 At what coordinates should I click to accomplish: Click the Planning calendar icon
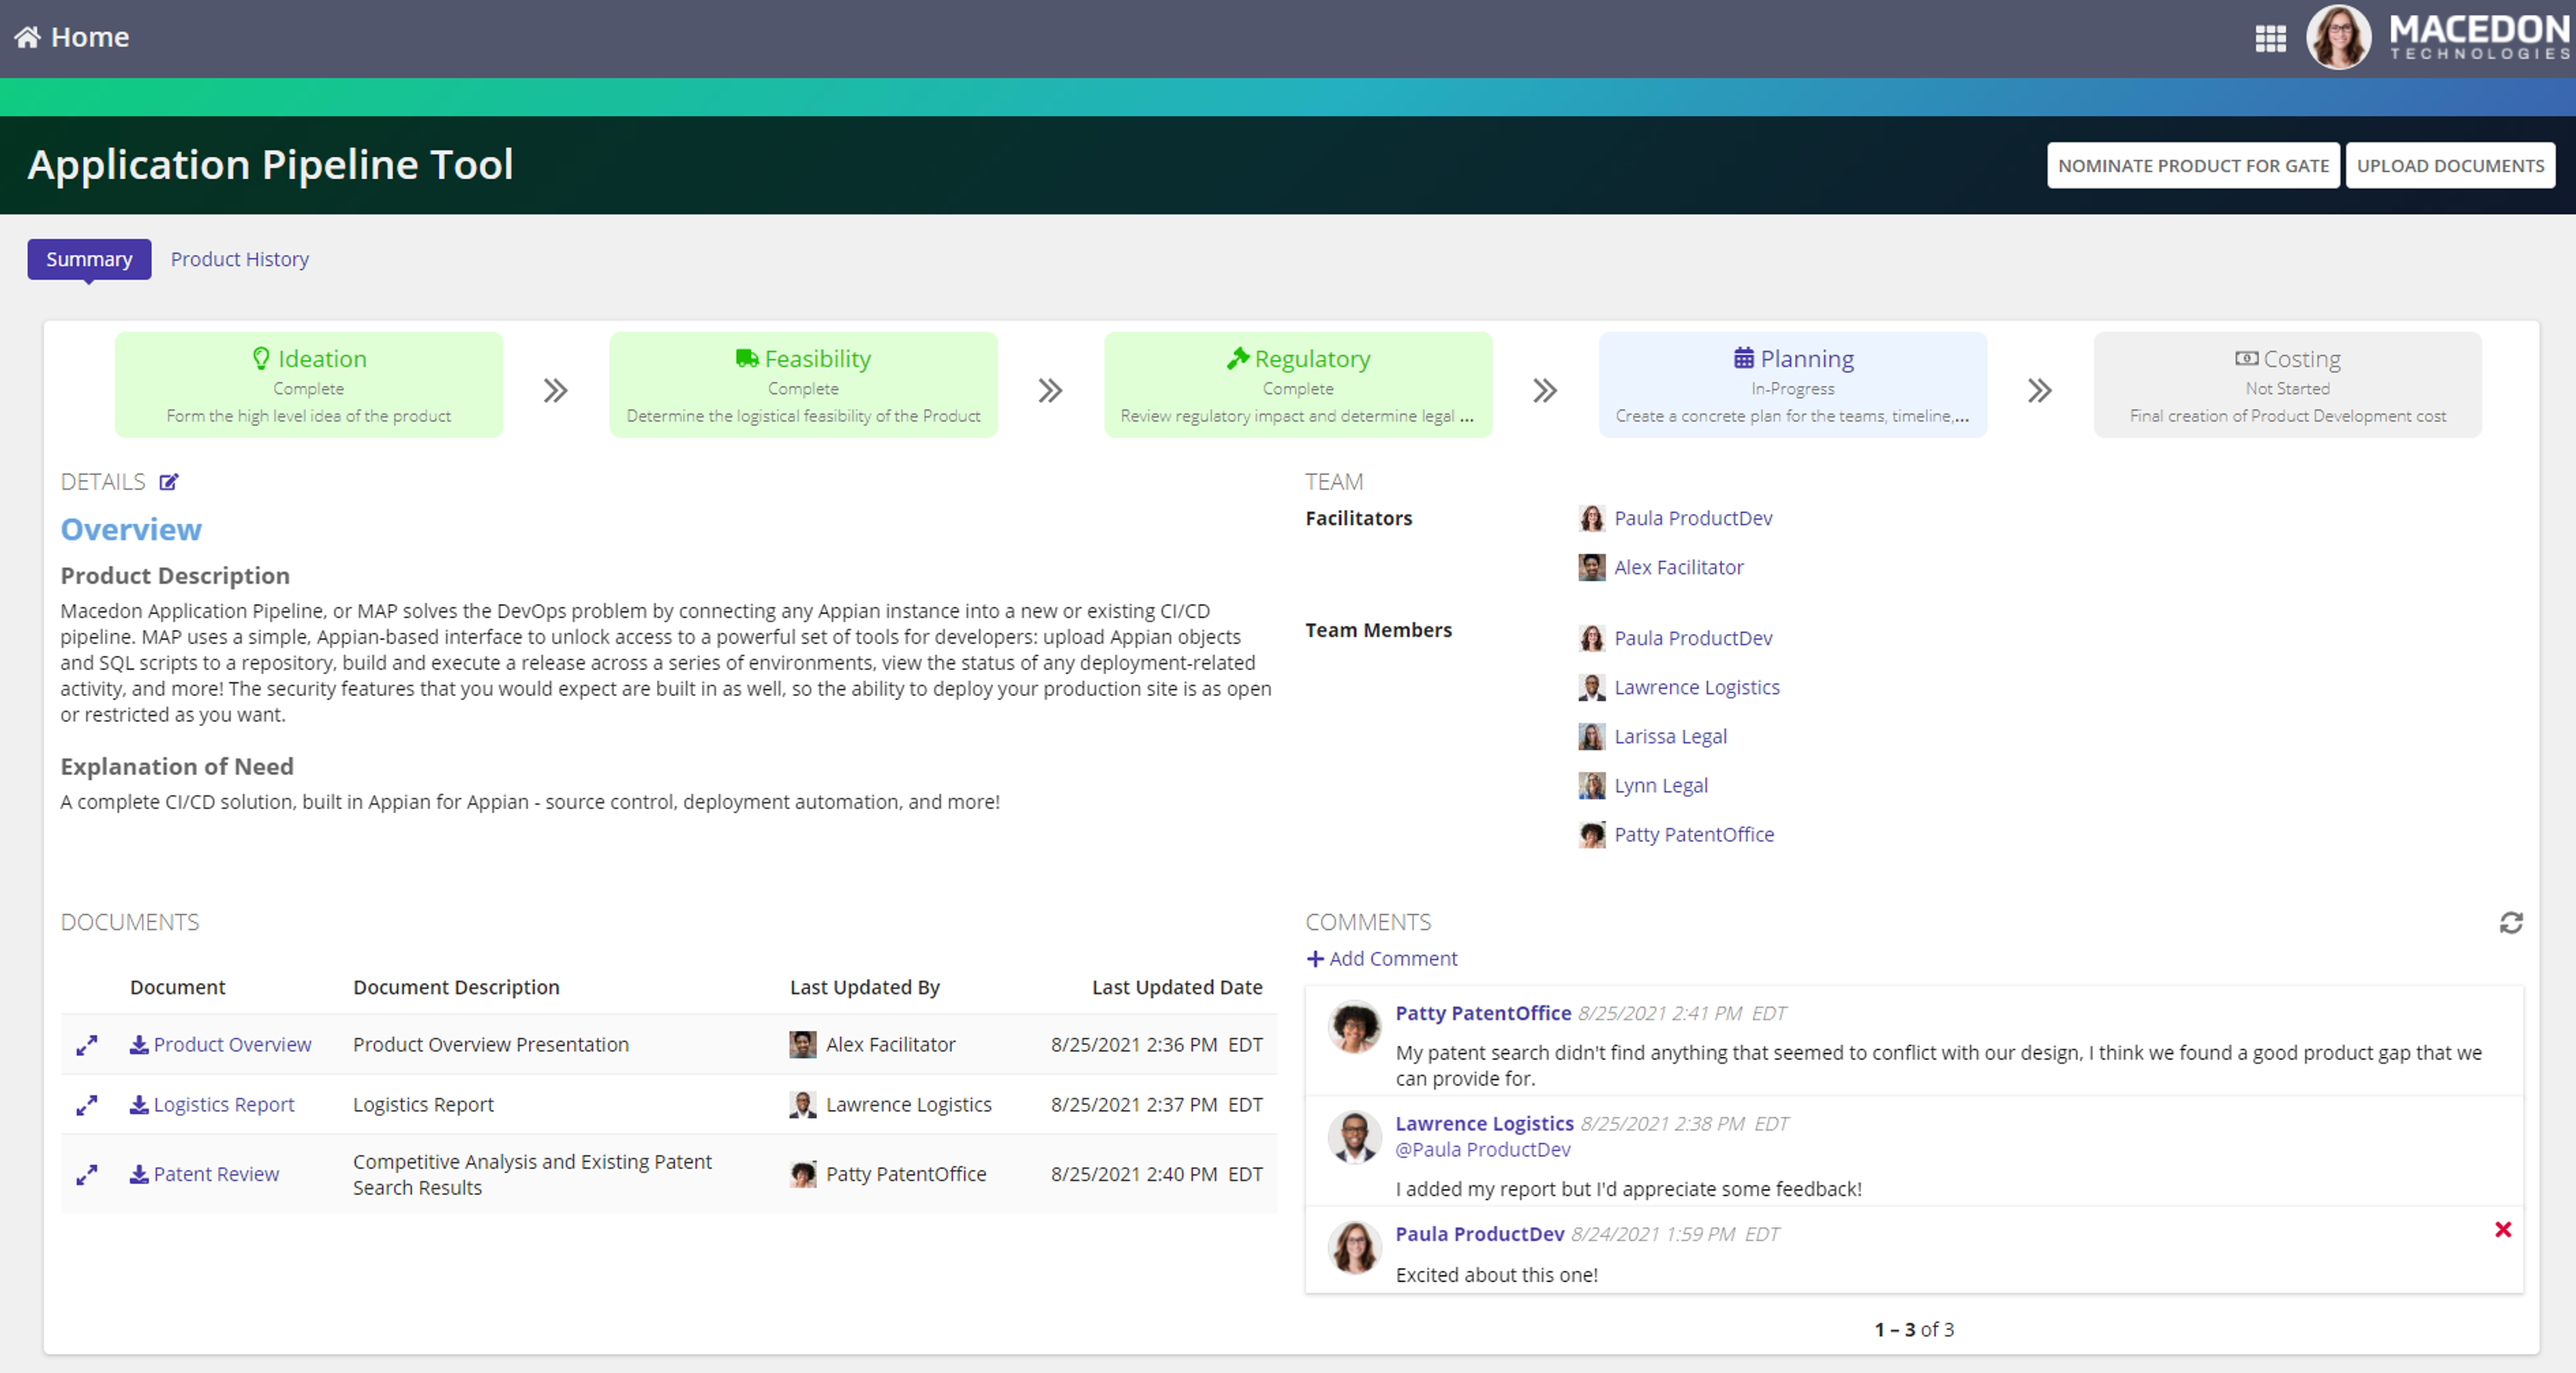pyautogui.click(x=1743, y=358)
